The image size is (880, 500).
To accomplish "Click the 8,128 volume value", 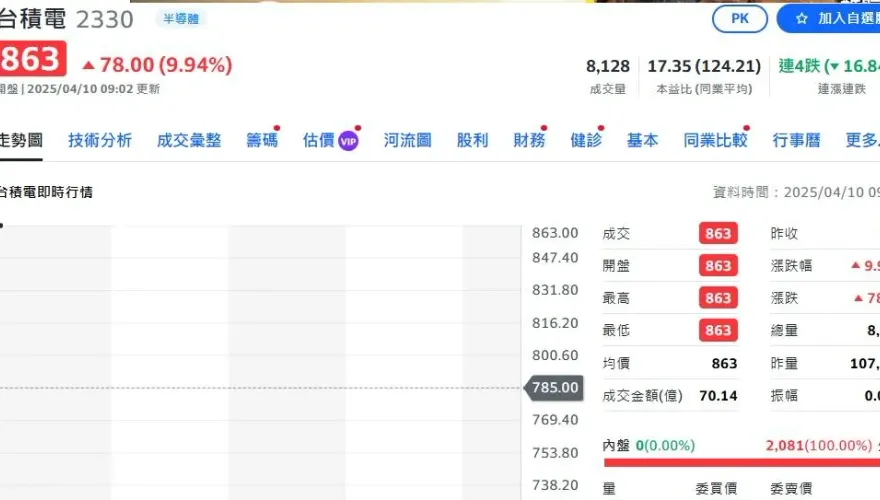I will (608, 66).
